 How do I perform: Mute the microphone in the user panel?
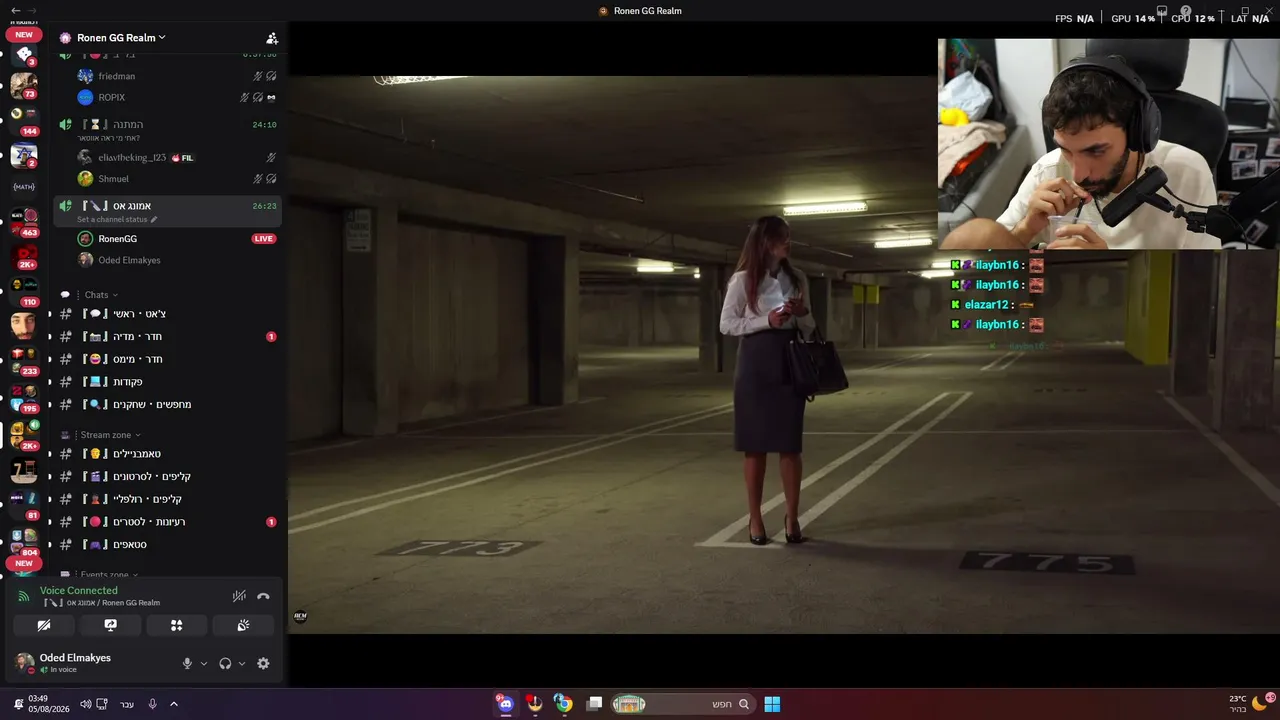pos(187,663)
